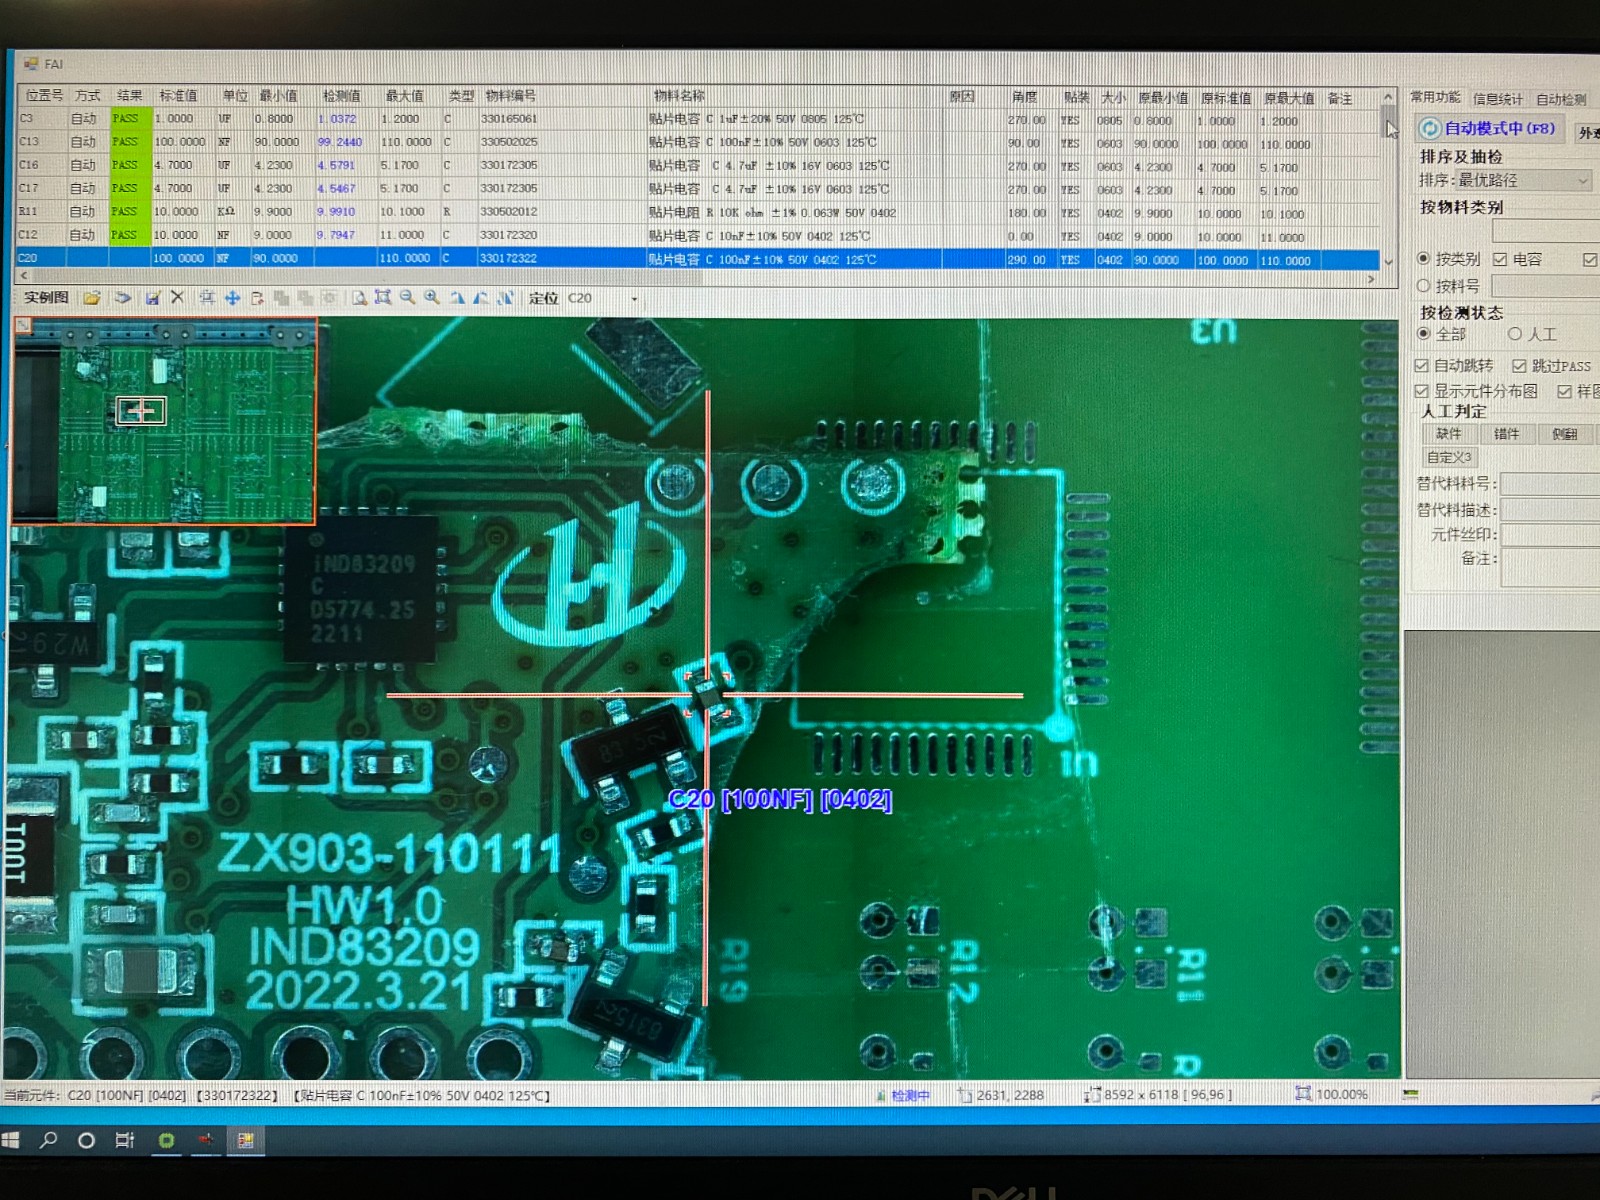The width and height of the screenshot is (1600, 1200).
Task: Expand the 定位 C20 dropdown arrow
Action: tap(634, 299)
